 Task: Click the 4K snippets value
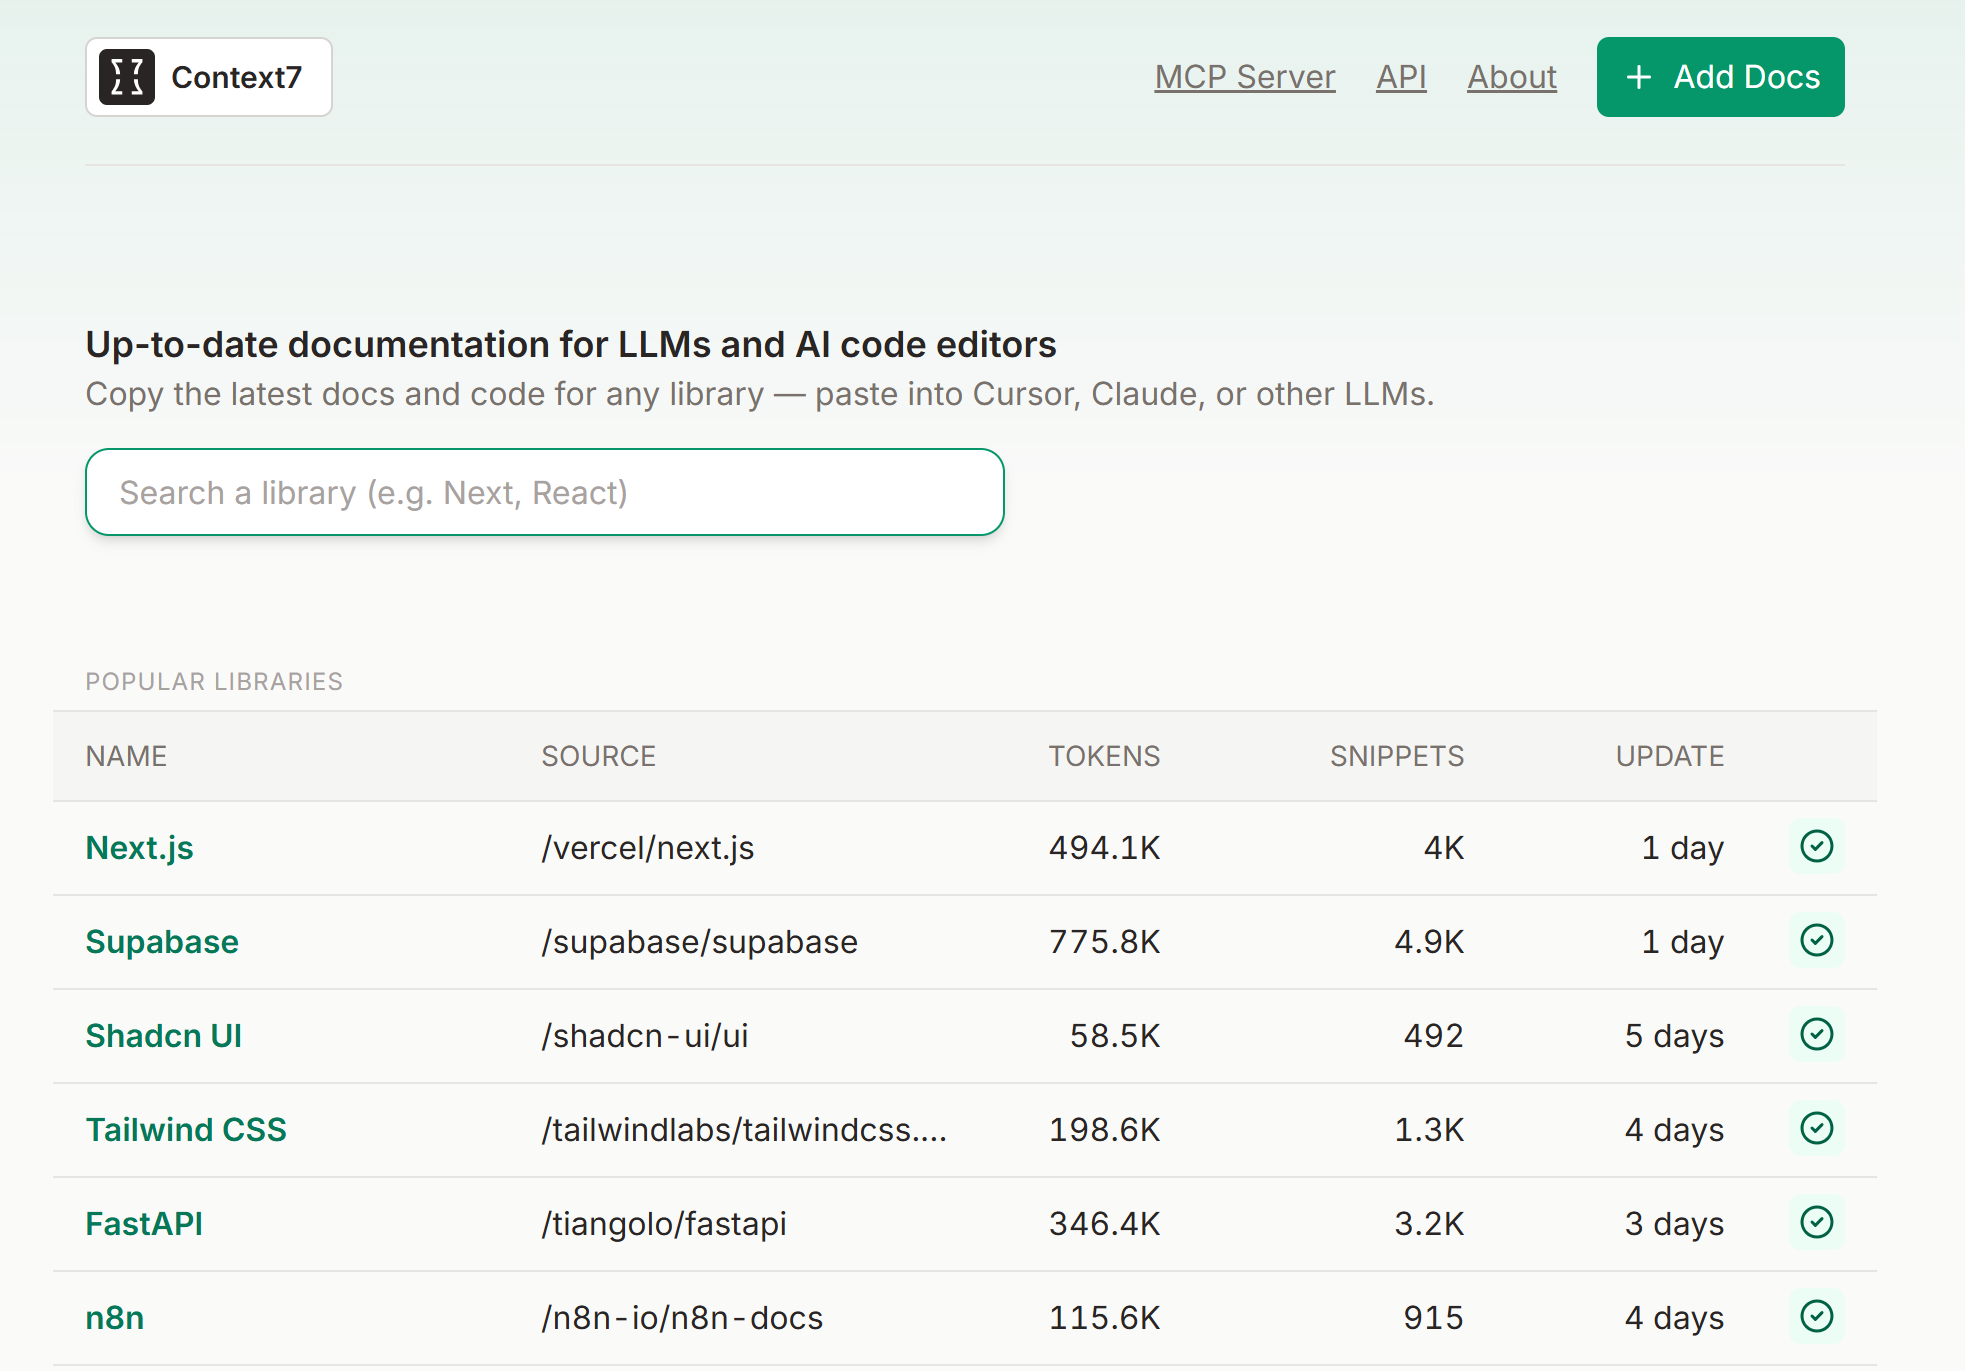coord(1444,848)
